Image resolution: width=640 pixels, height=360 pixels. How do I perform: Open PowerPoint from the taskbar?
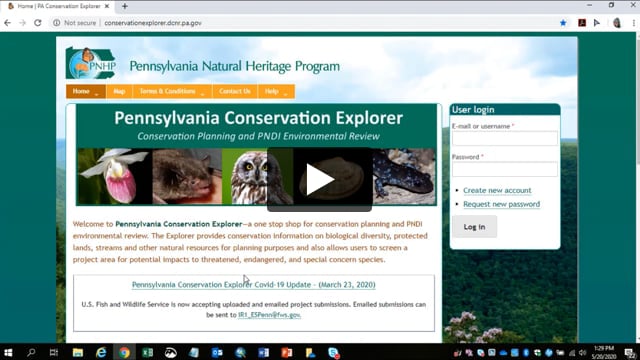(287, 352)
